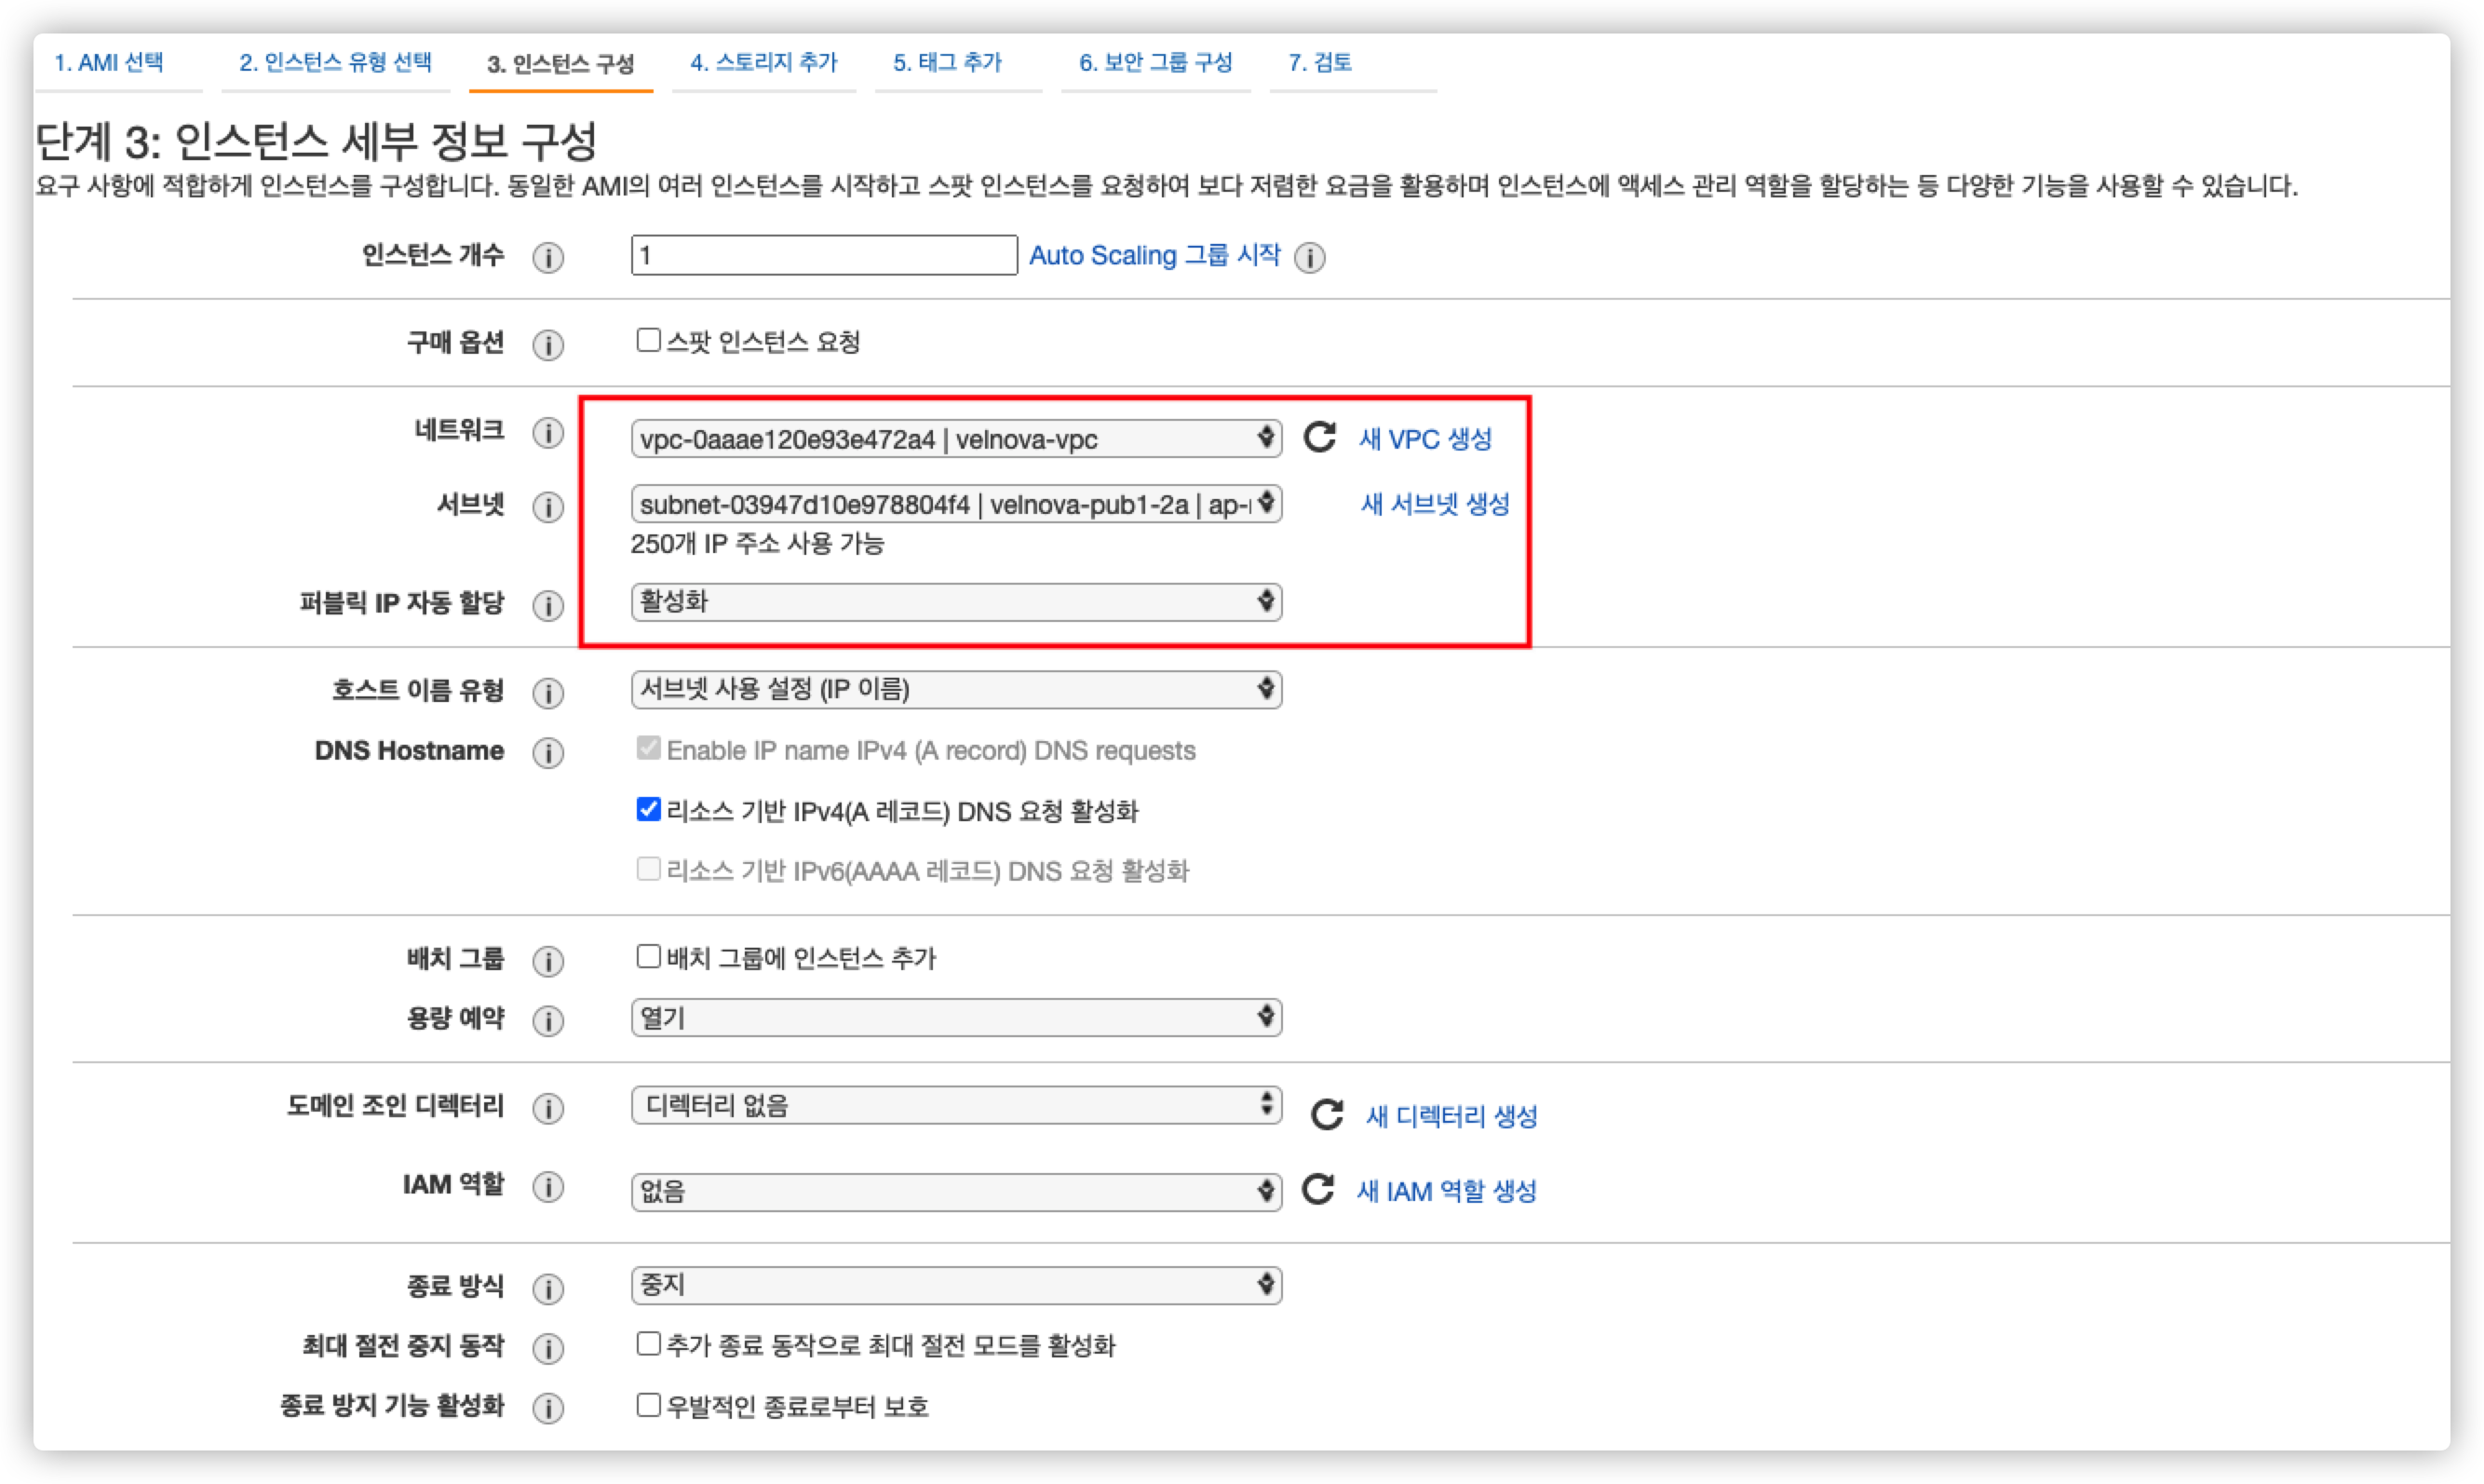Click info icon next to Auto Scaling link
Screen dimensions: 2484x1484
tap(1310, 257)
